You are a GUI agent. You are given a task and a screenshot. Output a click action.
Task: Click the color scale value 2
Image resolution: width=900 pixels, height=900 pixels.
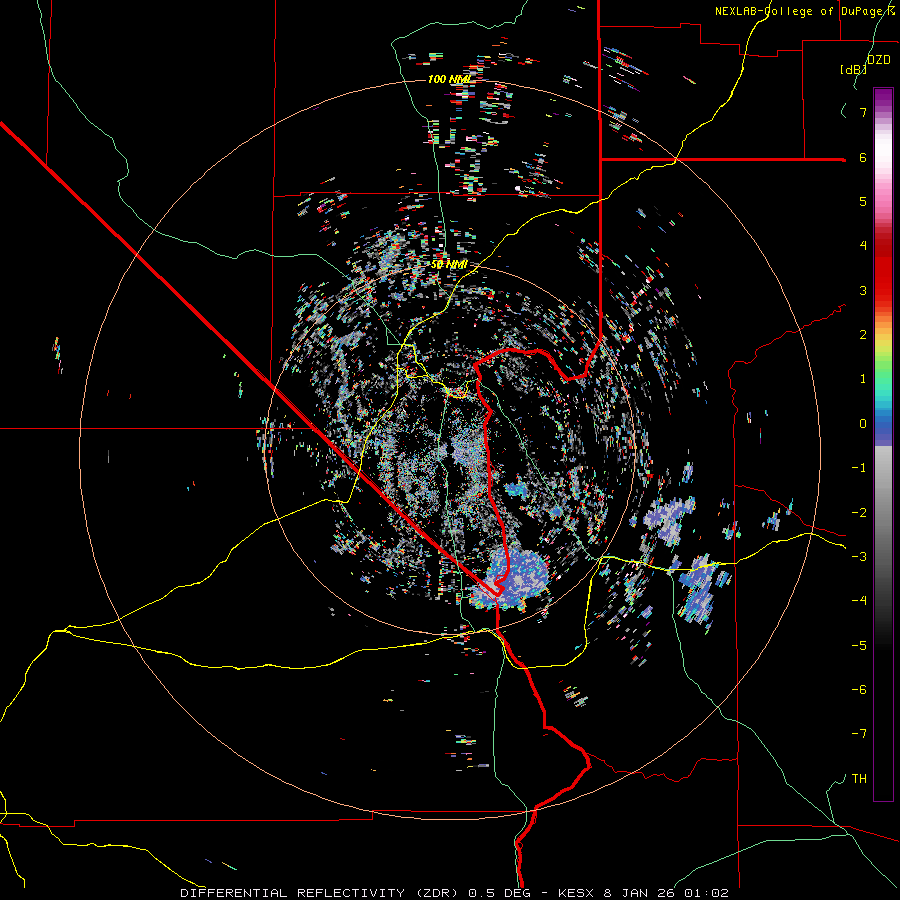[863, 335]
